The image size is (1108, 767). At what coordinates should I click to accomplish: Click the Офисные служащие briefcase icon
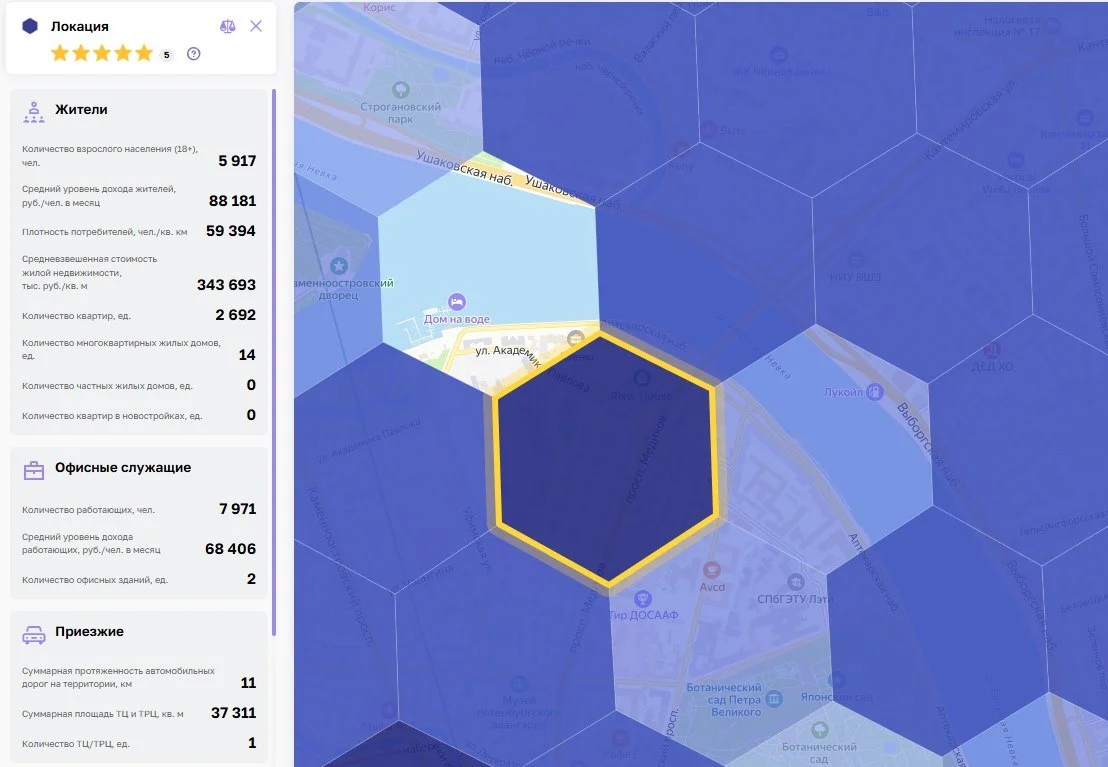(34, 470)
